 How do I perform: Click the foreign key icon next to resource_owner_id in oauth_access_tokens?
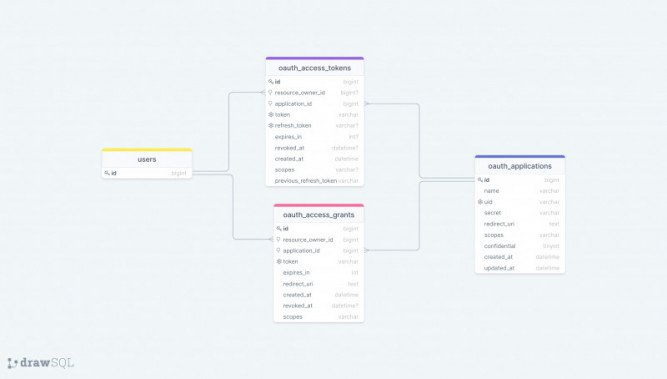[271, 92]
